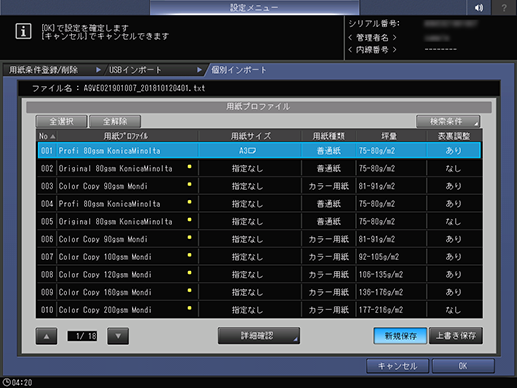Click page indicator 1/18 field
The image size is (517, 388).
point(82,336)
